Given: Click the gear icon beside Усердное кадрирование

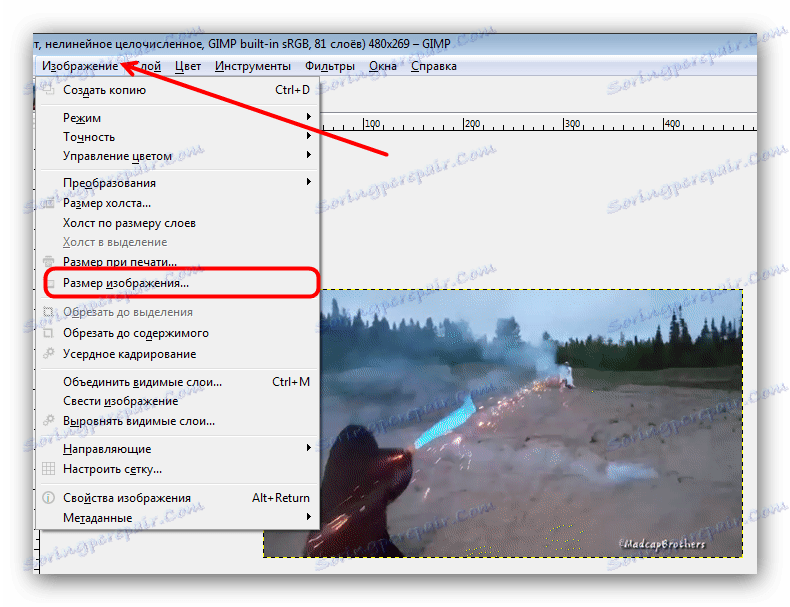Looking at the screenshot, I should tap(48, 353).
